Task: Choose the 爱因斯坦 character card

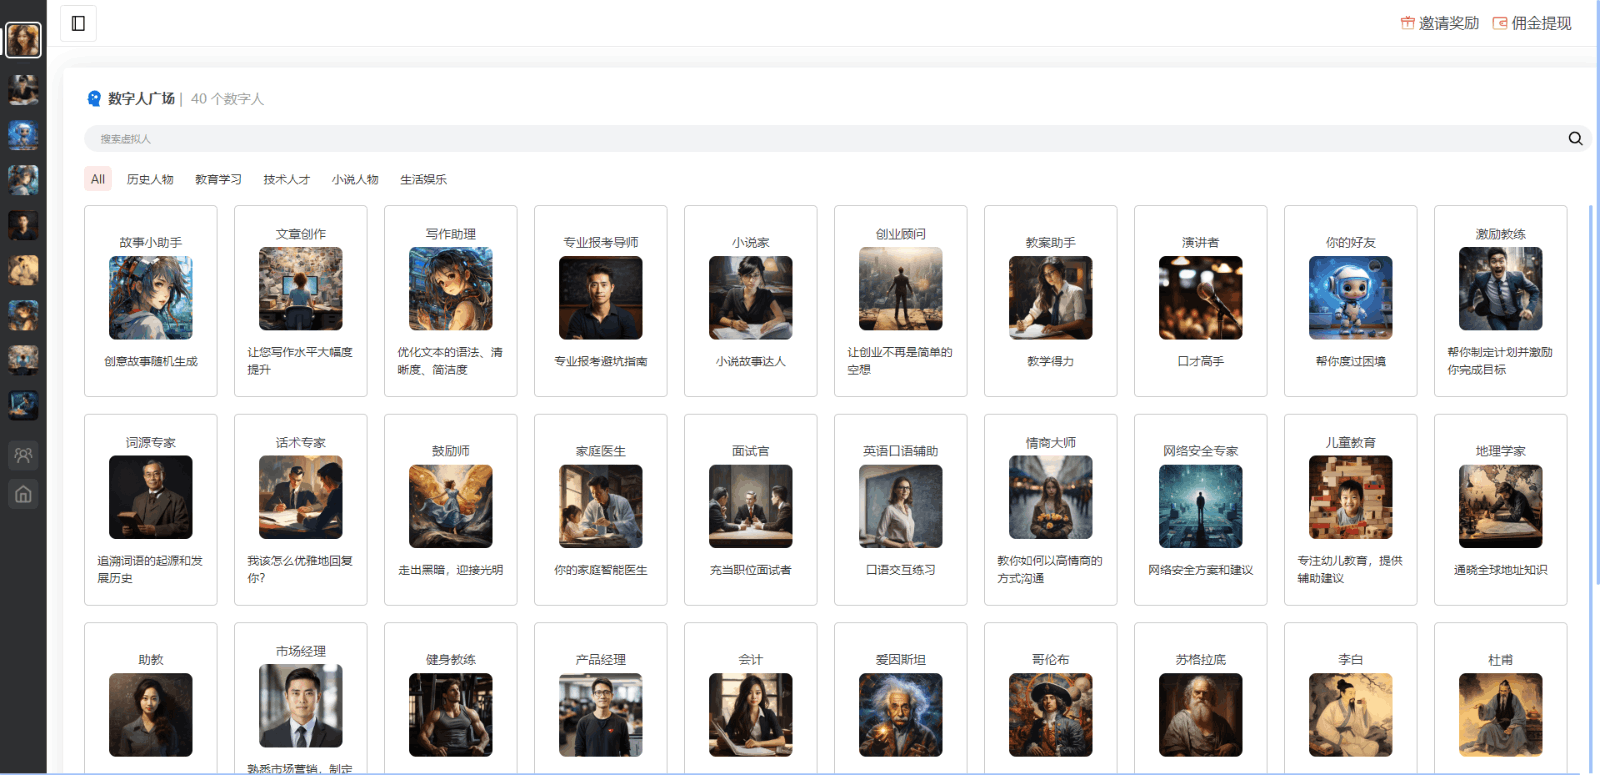Action: click(x=901, y=700)
